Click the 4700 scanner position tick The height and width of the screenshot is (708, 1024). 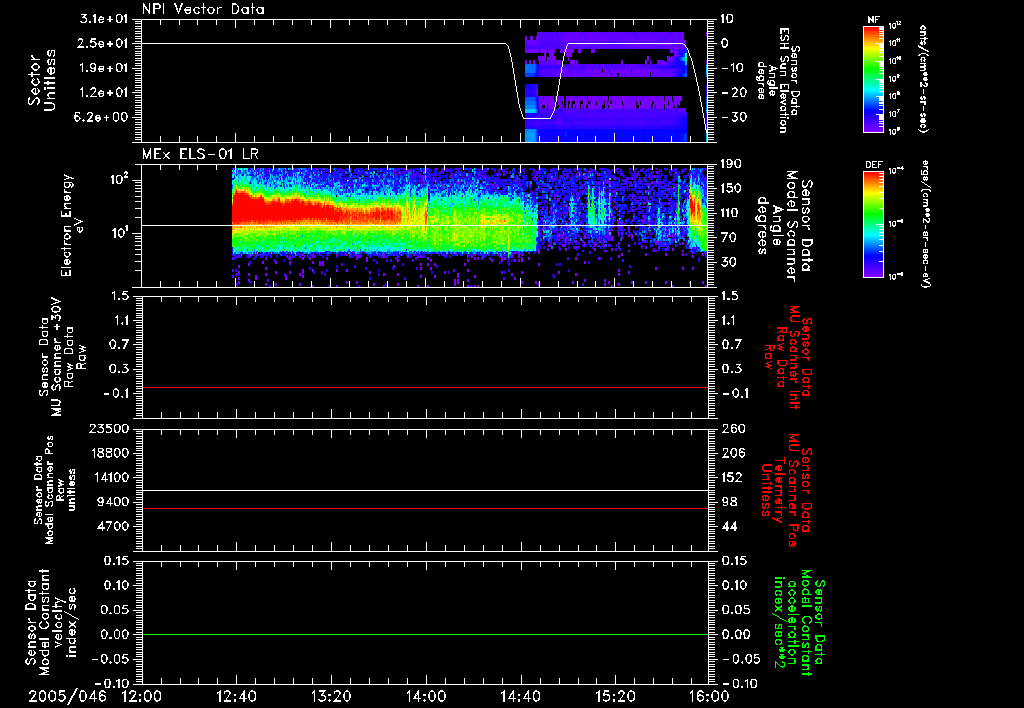(x=113, y=526)
